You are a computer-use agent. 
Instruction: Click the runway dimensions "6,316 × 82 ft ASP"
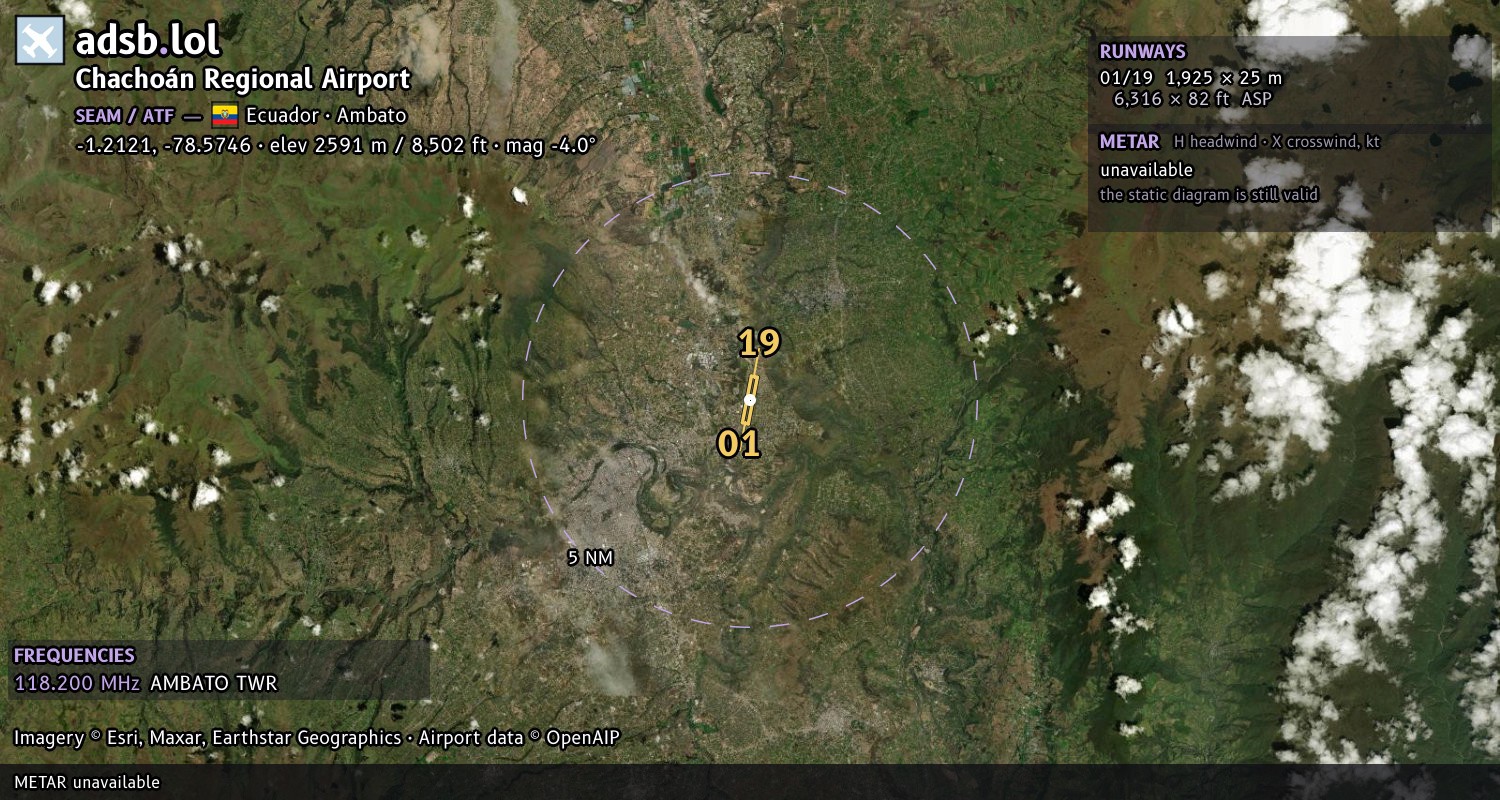(x=1193, y=98)
